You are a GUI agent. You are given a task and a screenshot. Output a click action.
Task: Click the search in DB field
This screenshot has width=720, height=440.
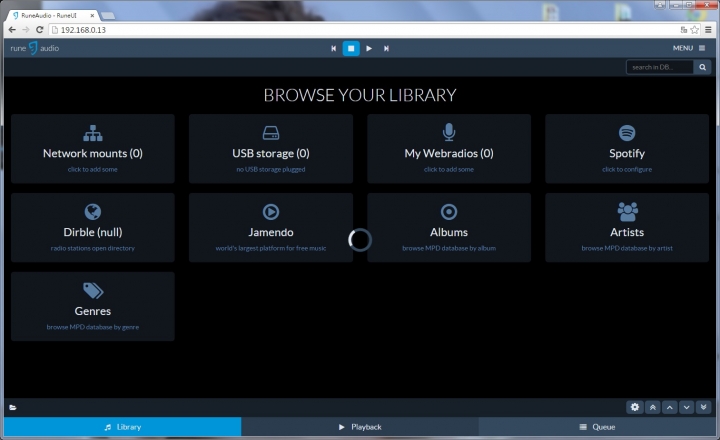tap(660, 67)
